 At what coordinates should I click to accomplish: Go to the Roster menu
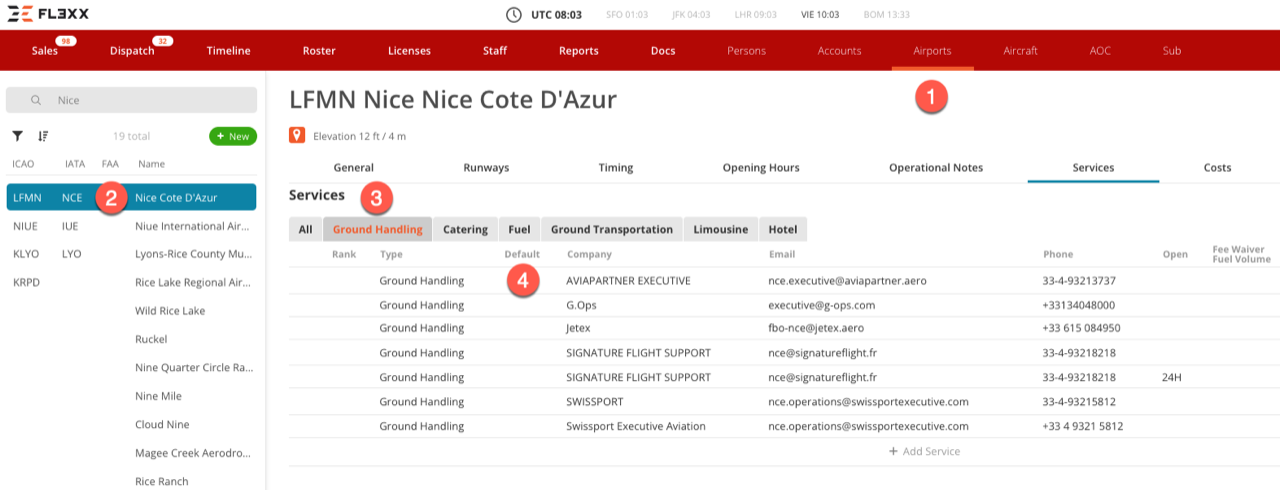coord(318,51)
